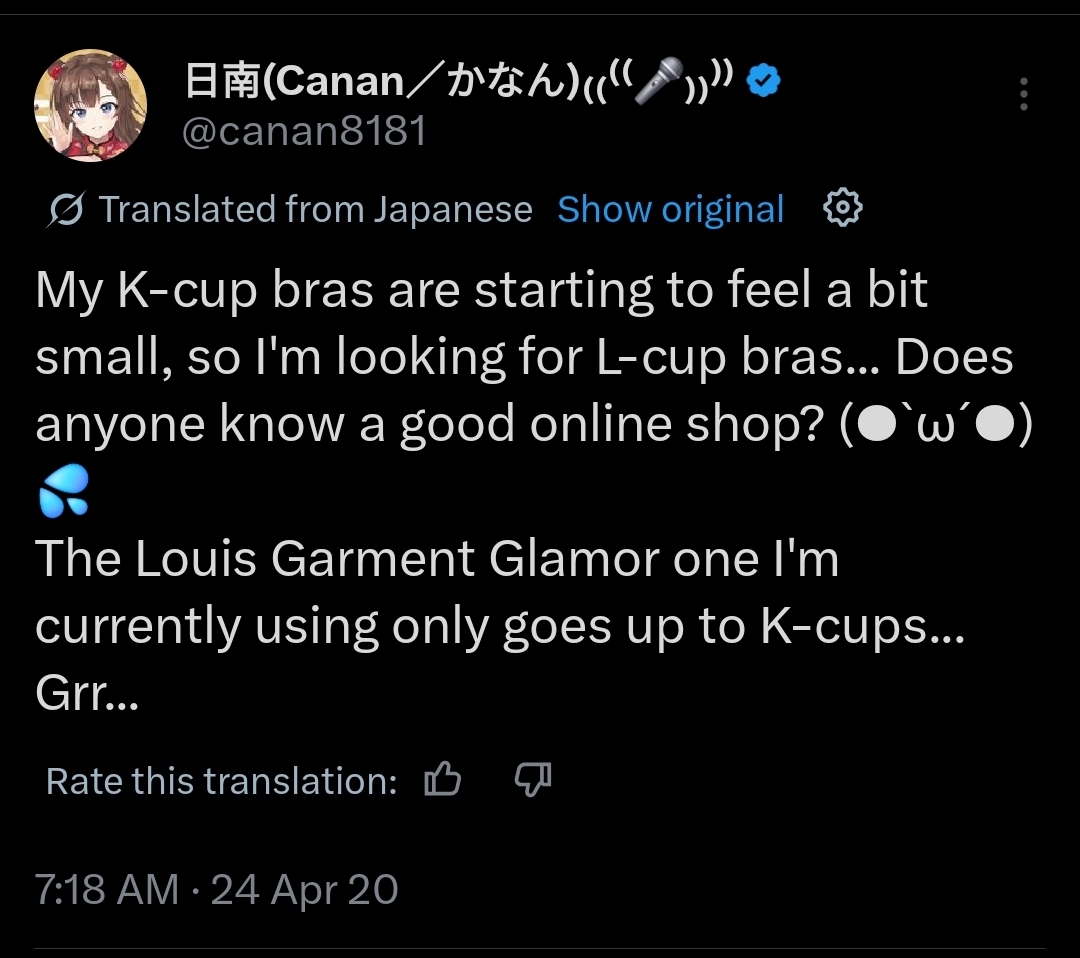1080x958 pixels.
Task: Click the blue verified badge
Action: click(764, 80)
